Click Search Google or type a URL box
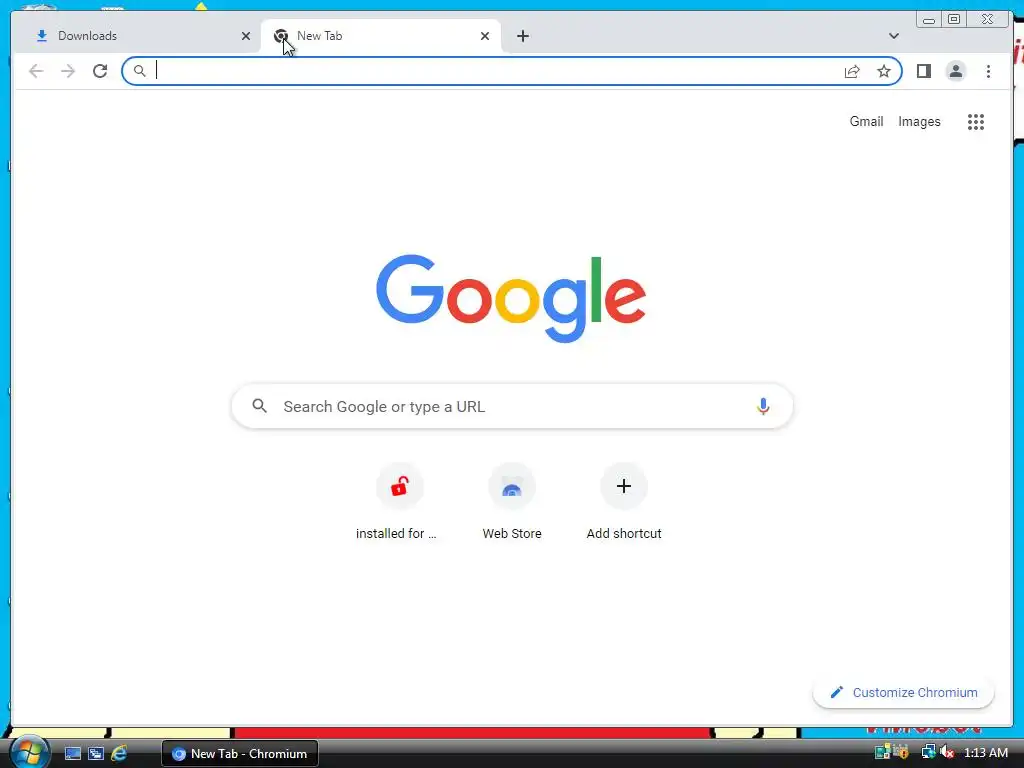Viewport: 1024px width, 768px height. [x=512, y=406]
